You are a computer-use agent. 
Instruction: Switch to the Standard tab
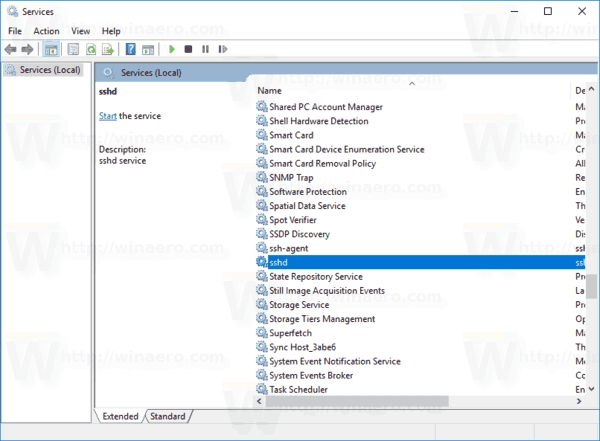pyautogui.click(x=168, y=416)
